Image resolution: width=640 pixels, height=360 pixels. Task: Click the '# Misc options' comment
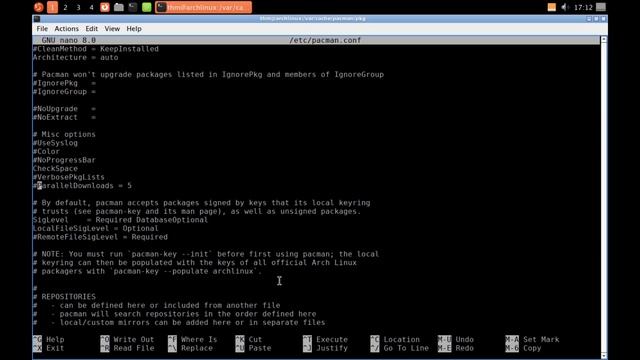click(64, 134)
